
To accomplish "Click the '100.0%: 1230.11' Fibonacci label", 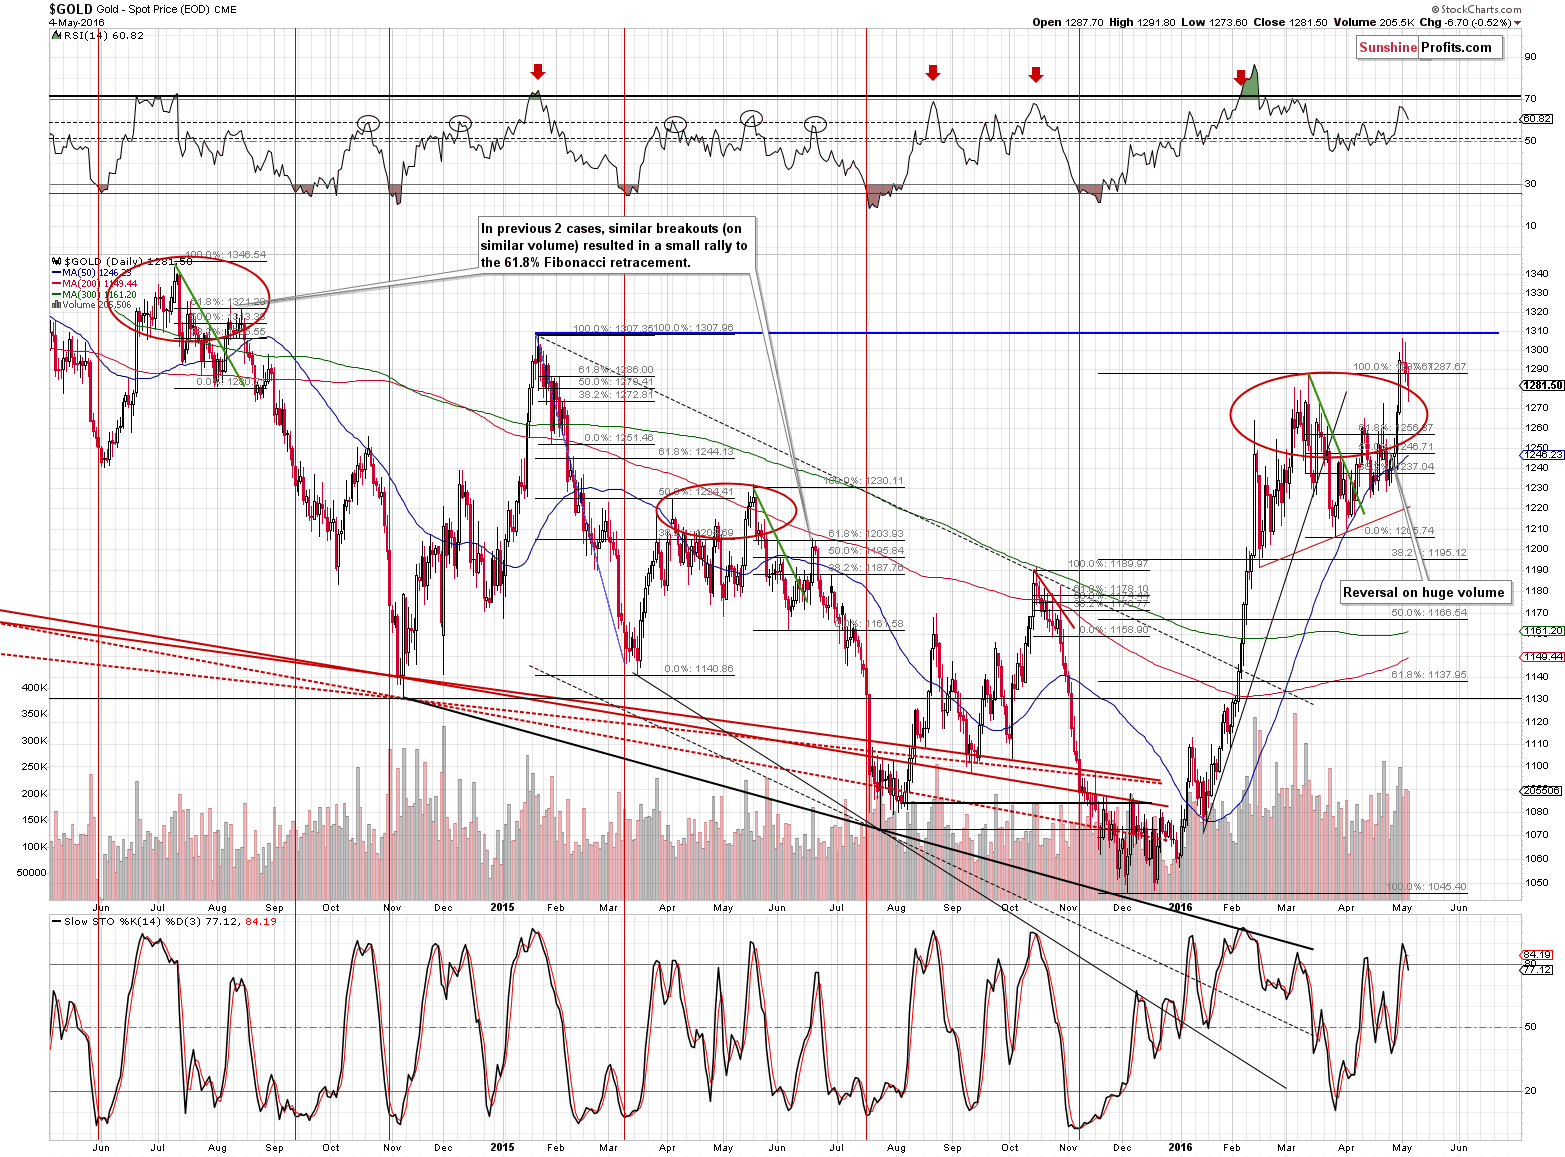I will click(863, 481).
